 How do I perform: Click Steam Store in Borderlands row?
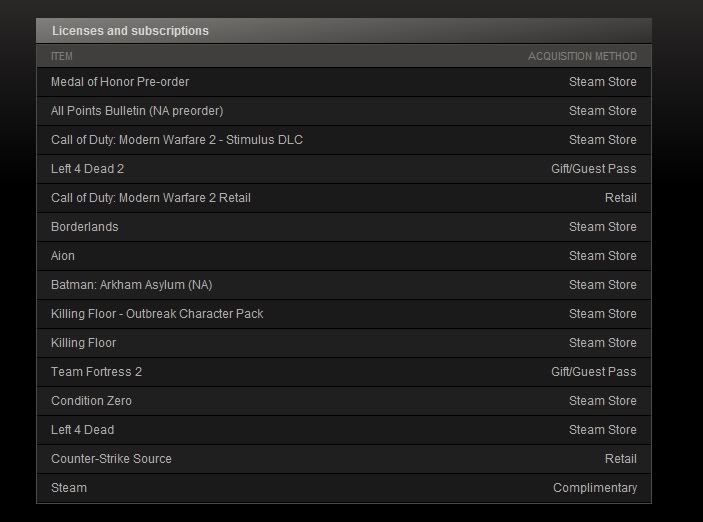tap(603, 227)
